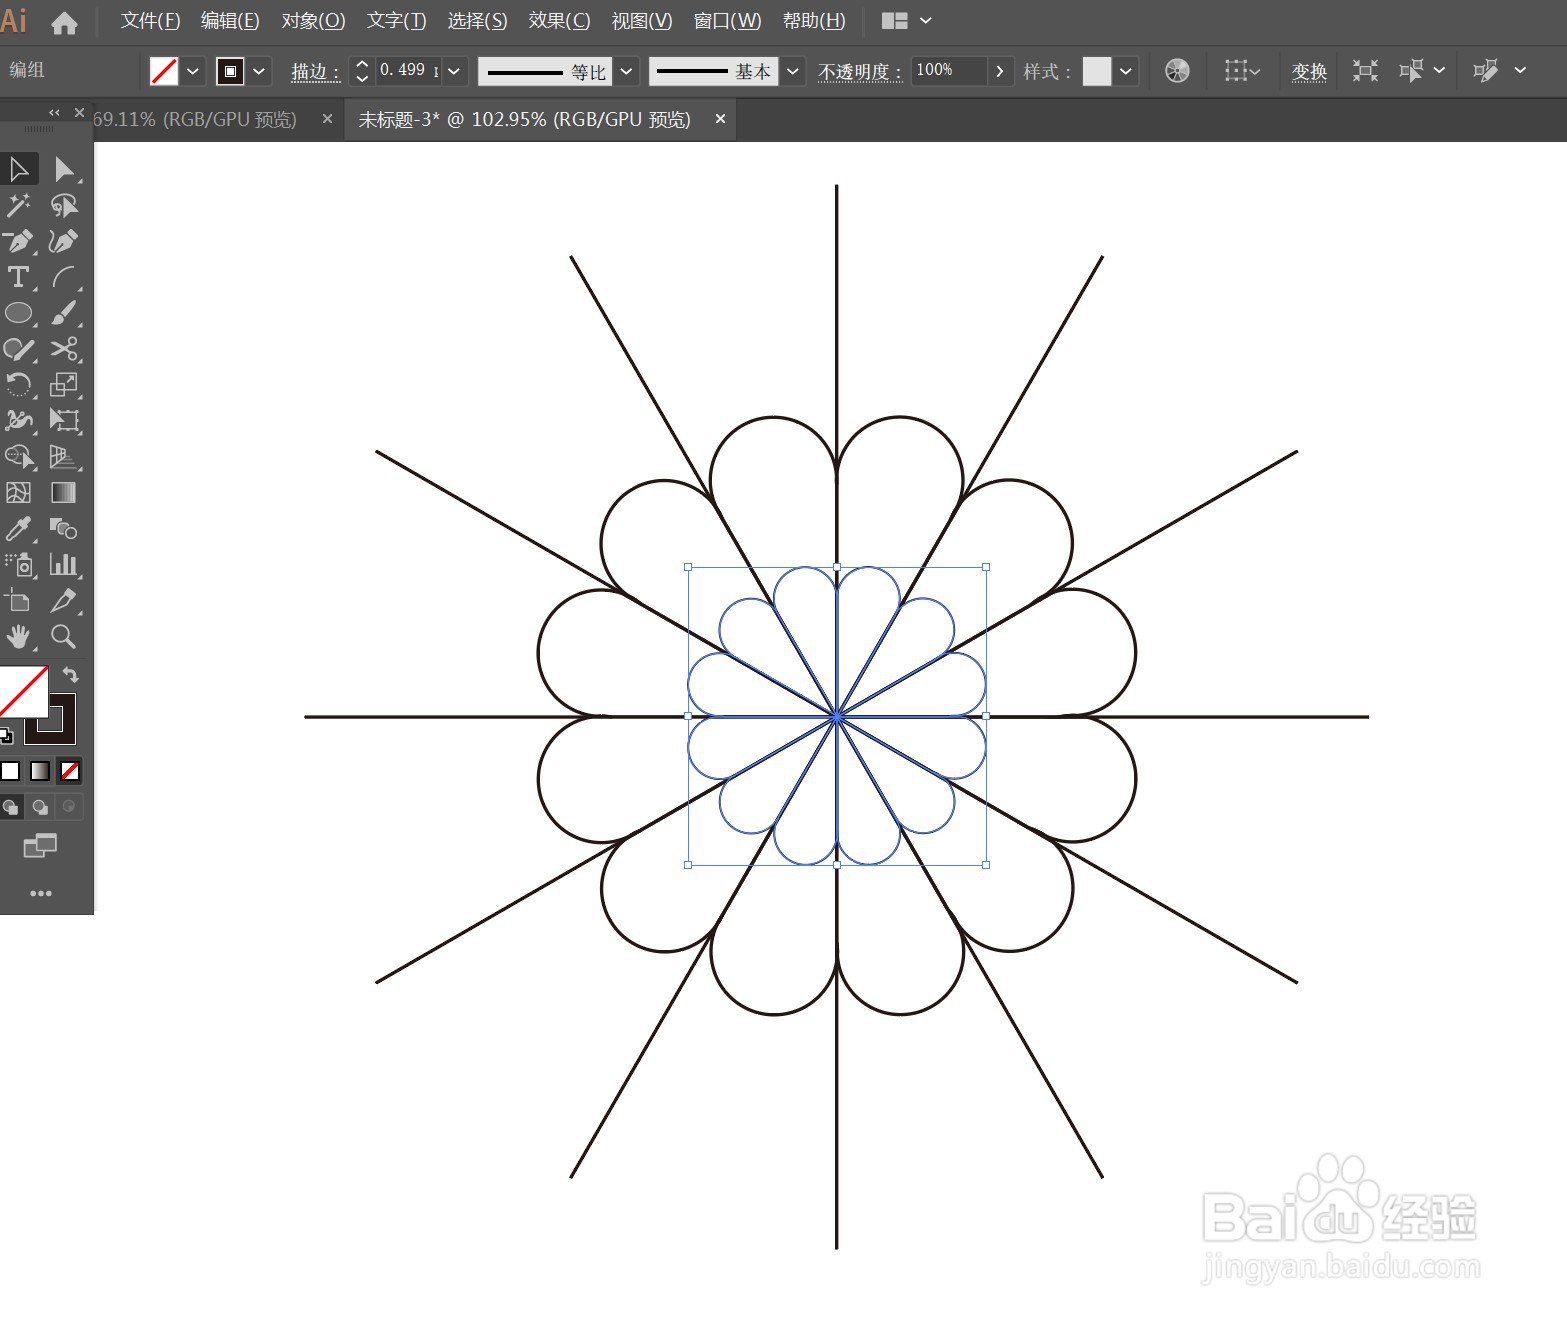Close the 未标题-3* document tab
Viewport: 1567px width, 1320px height.
(719, 119)
